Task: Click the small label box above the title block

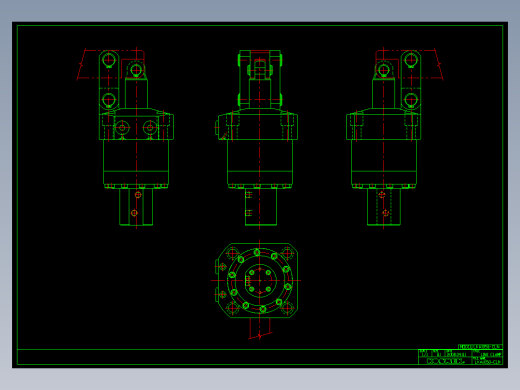Action: coord(480,347)
